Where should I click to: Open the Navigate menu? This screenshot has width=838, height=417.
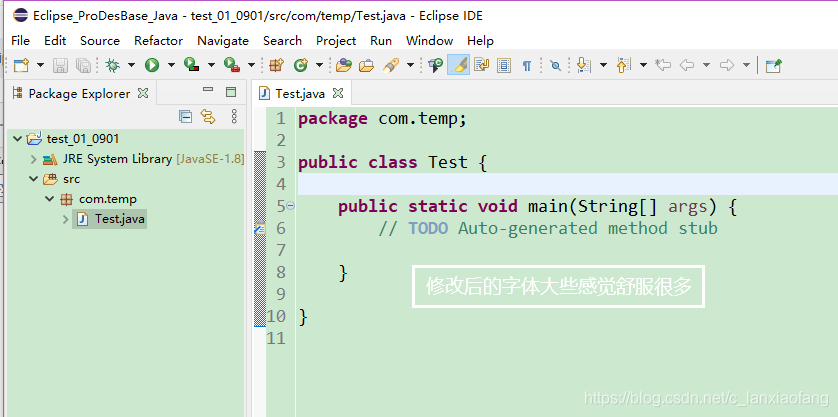(223, 41)
